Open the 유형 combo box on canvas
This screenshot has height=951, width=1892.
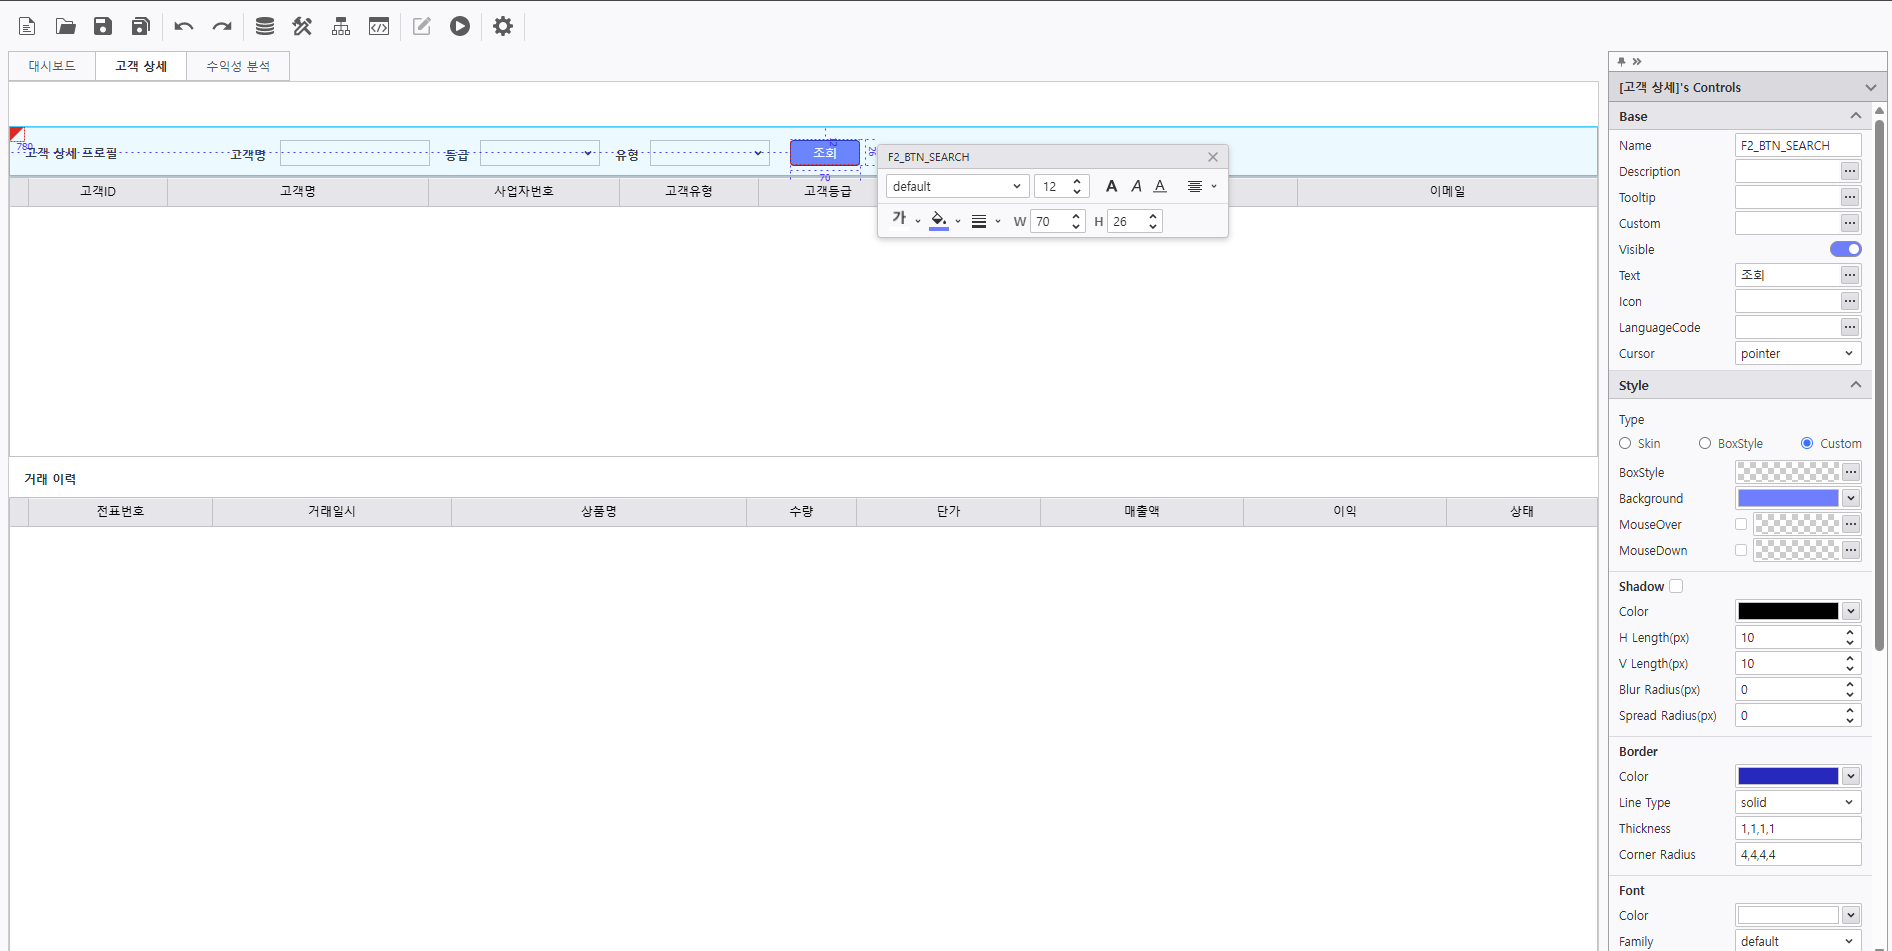coord(709,153)
